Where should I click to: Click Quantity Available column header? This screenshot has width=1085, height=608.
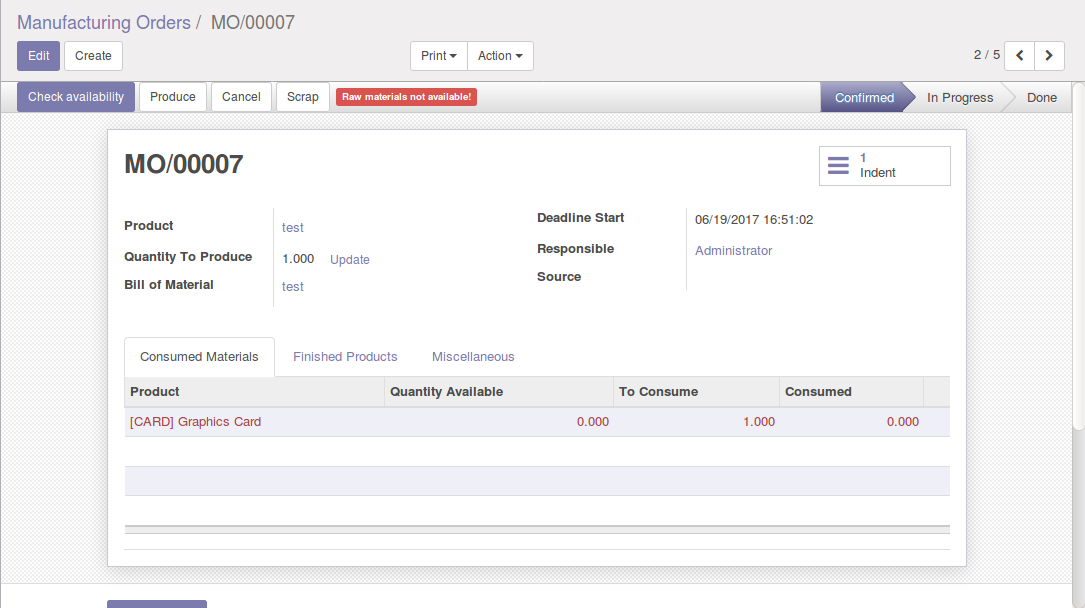click(x=499, y=391)
